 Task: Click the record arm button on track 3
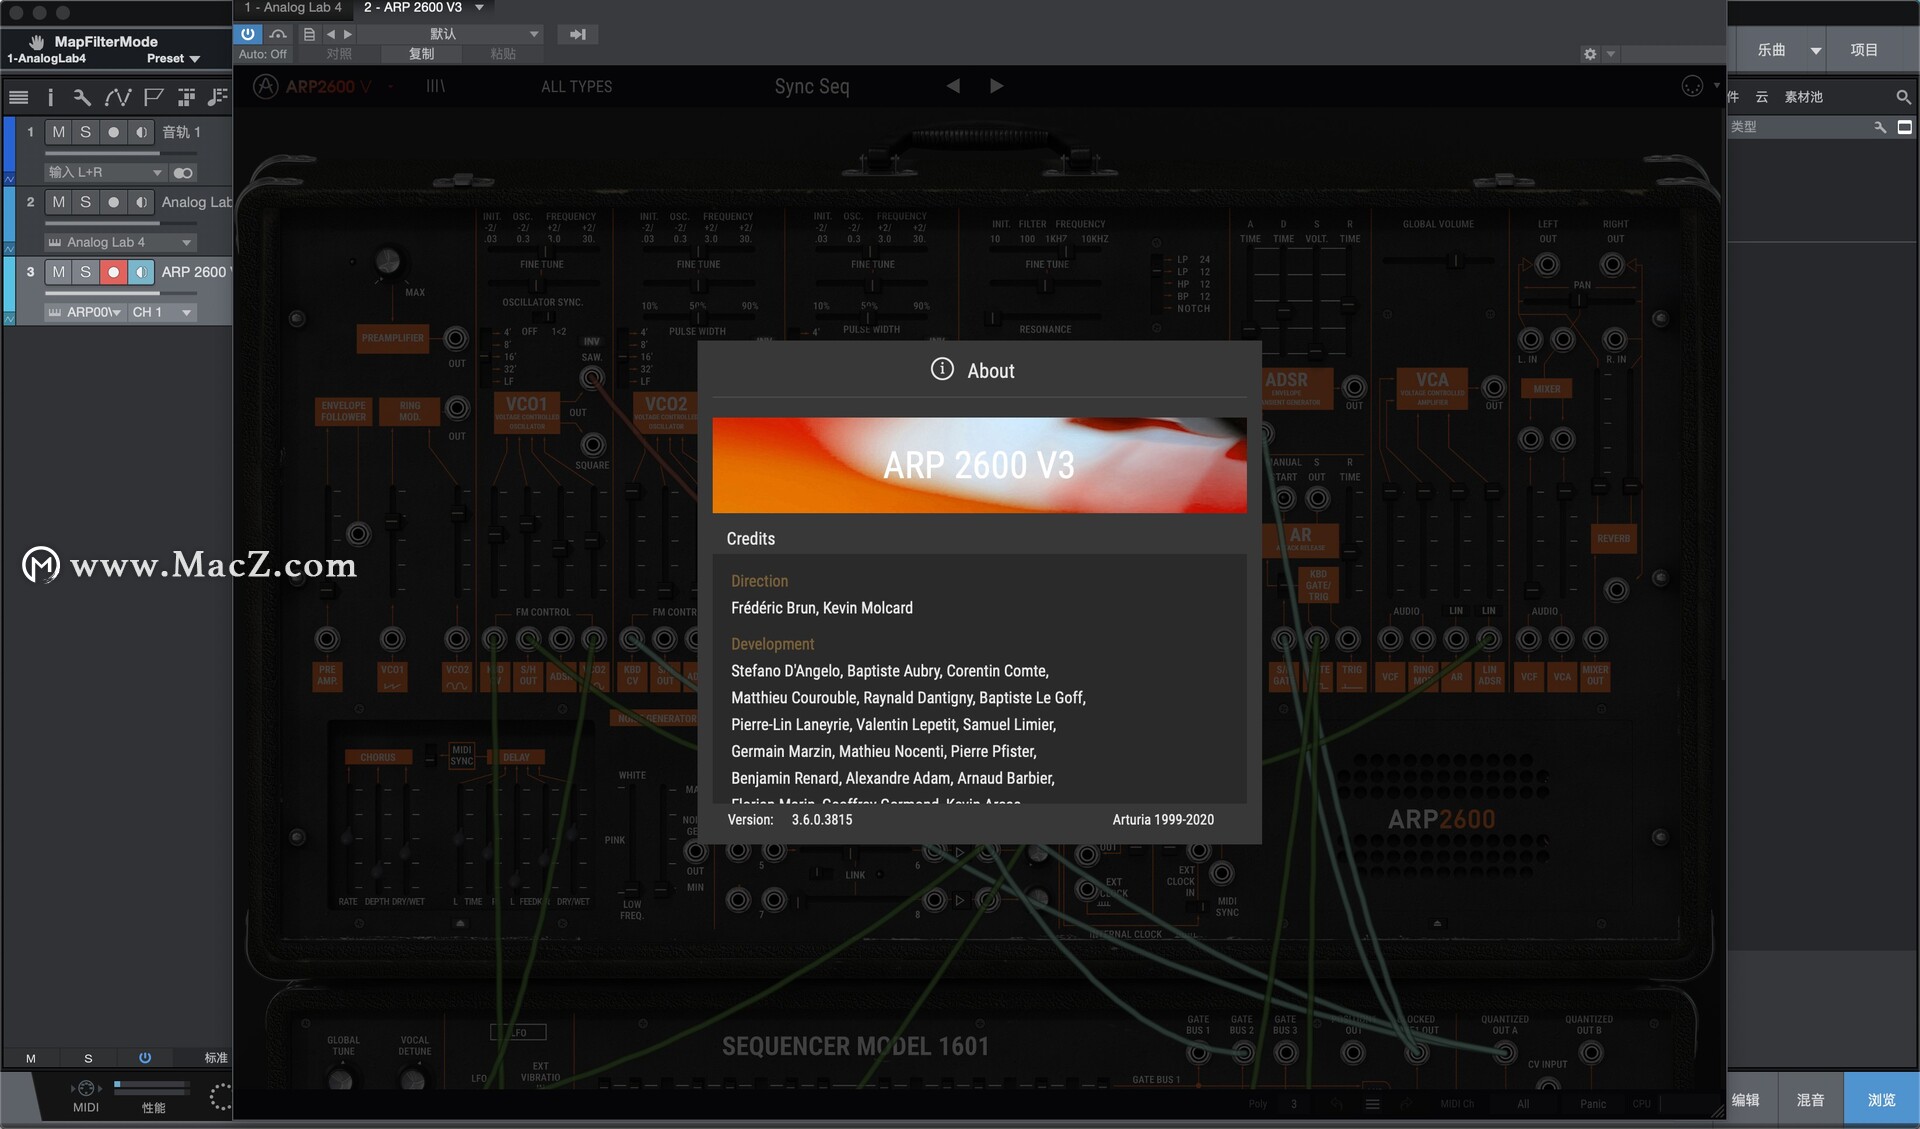[x=112, y=270]
